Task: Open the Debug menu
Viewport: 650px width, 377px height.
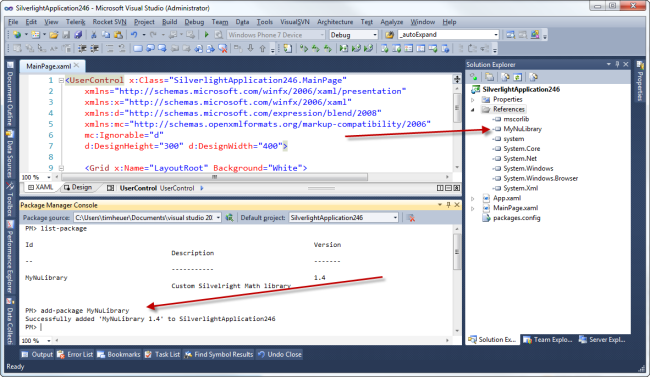Action: pyautogui.click(x=194, y=22)
